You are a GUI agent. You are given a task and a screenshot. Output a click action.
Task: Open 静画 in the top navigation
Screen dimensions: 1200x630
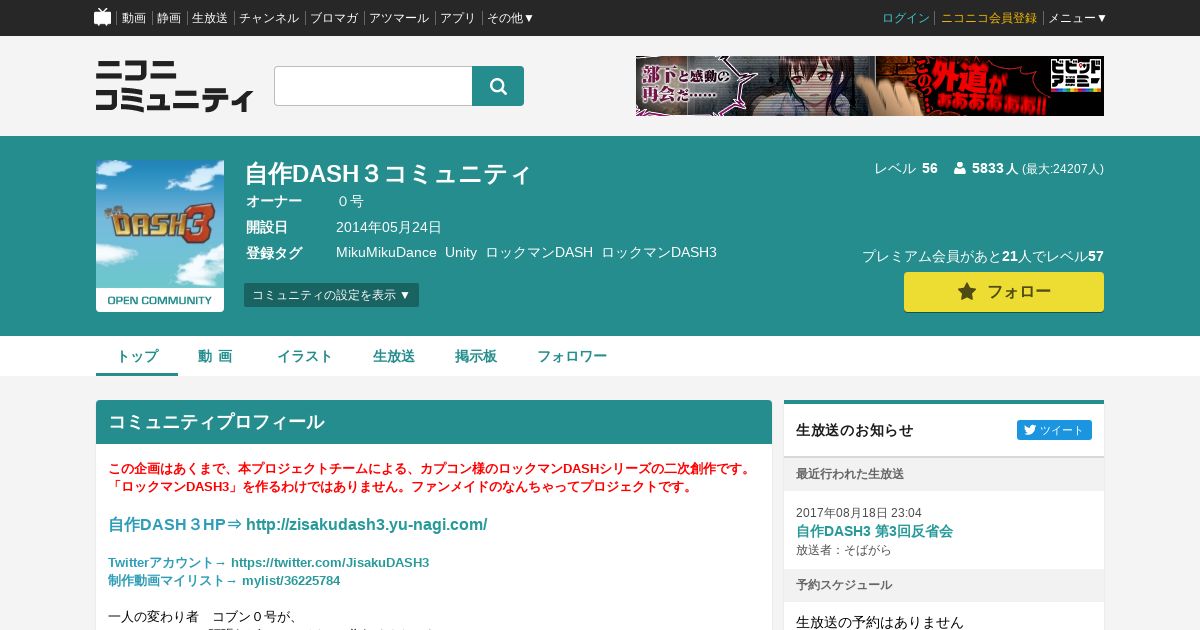(x=169, y=18)
